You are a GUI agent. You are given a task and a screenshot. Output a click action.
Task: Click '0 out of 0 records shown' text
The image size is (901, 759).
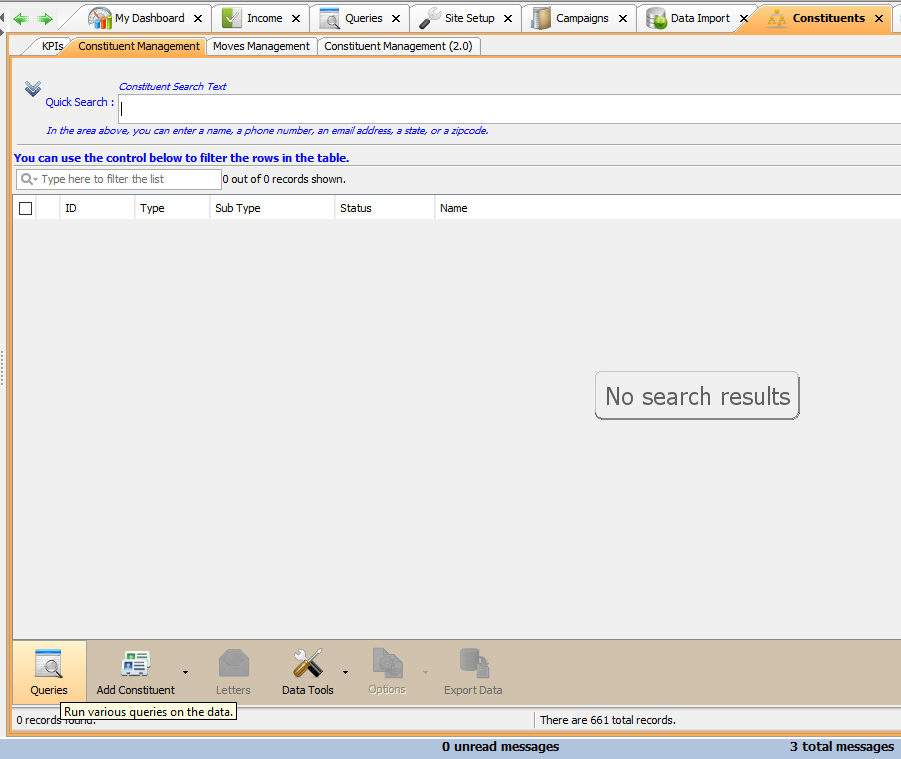pyautogui.click(x=284, y=179)
